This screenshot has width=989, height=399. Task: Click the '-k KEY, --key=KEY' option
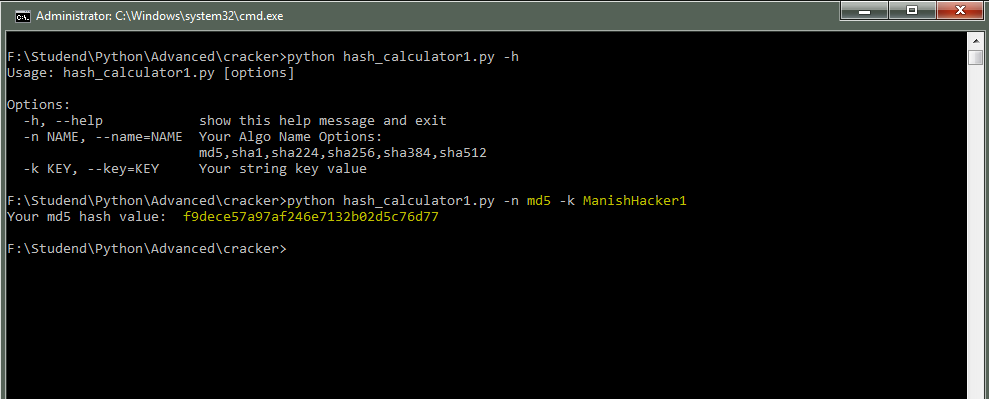(x=91, y=169)
